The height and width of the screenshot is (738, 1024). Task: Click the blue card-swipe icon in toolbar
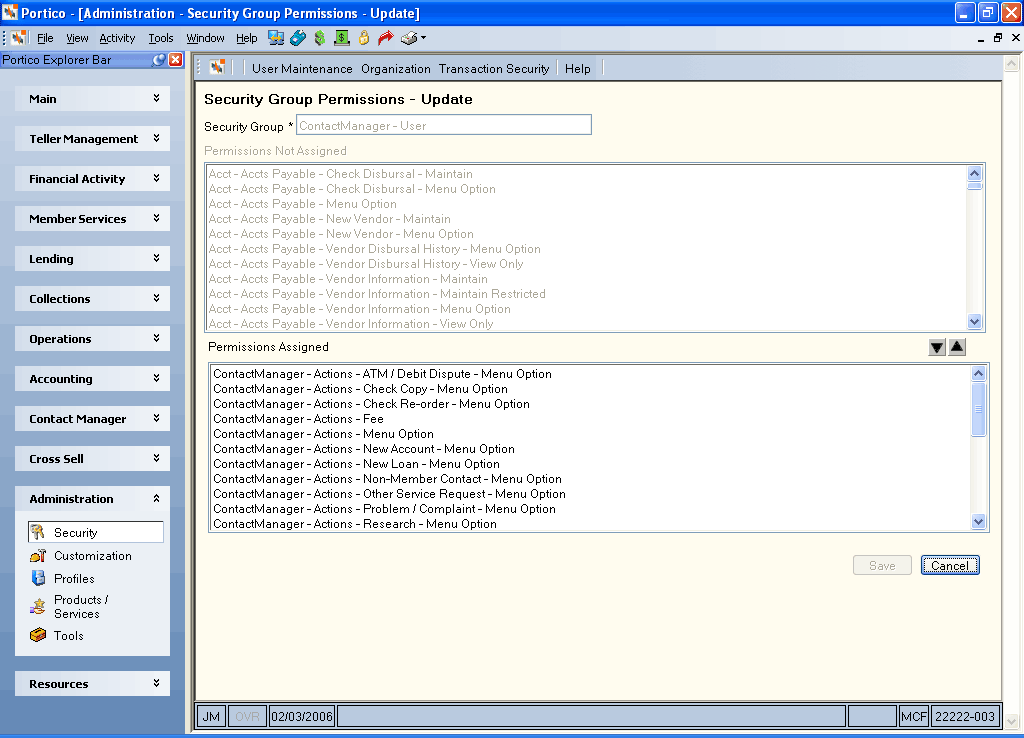pyautogui.click(x=298, y=38)
